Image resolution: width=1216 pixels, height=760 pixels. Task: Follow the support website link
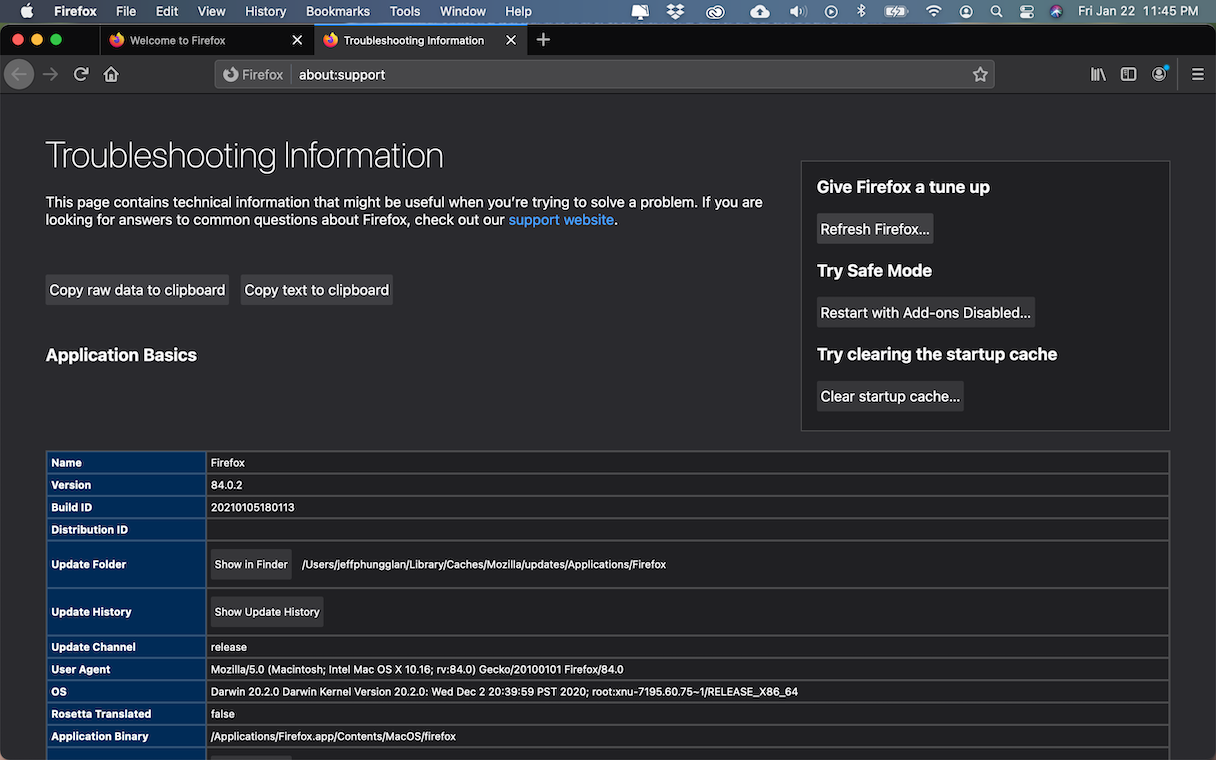pos(561,220)
